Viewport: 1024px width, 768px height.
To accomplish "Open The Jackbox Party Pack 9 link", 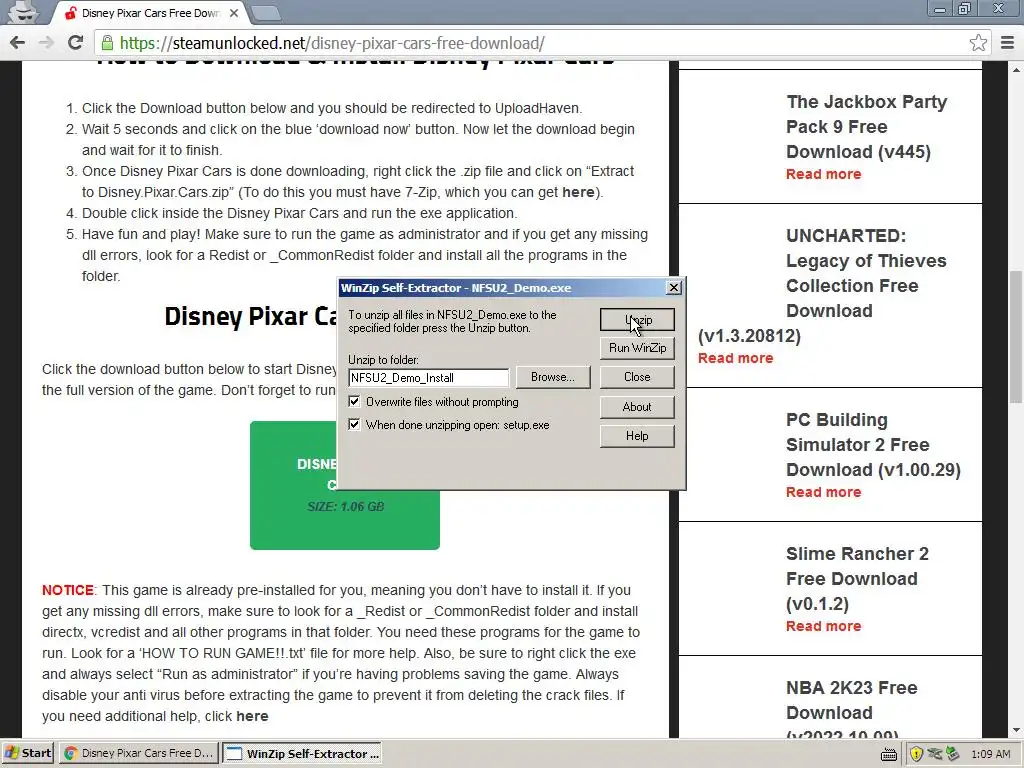I will [x=866, y=127].
